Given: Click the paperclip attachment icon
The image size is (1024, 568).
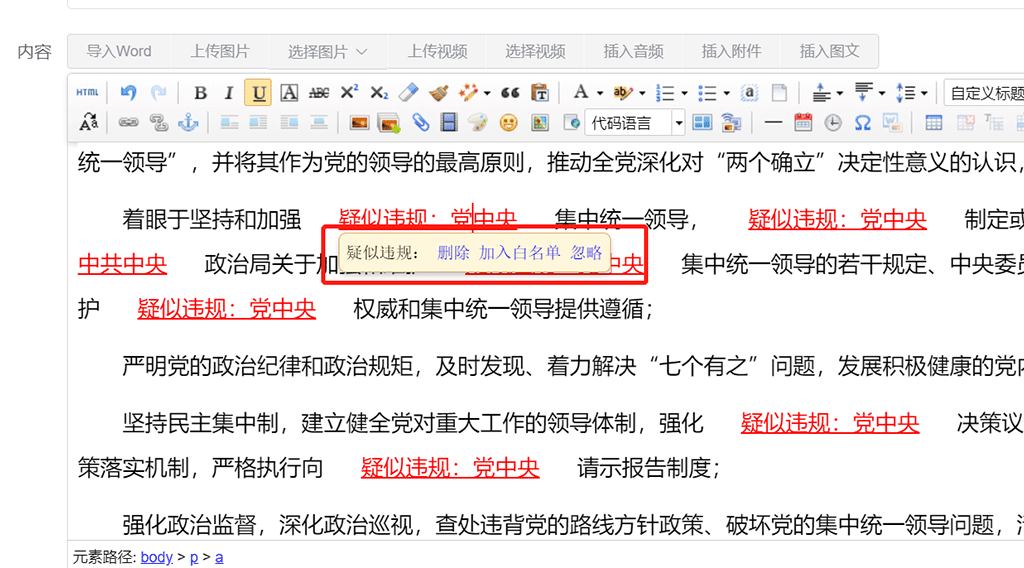Looking at the screenshot, I should tap(421, 123).
